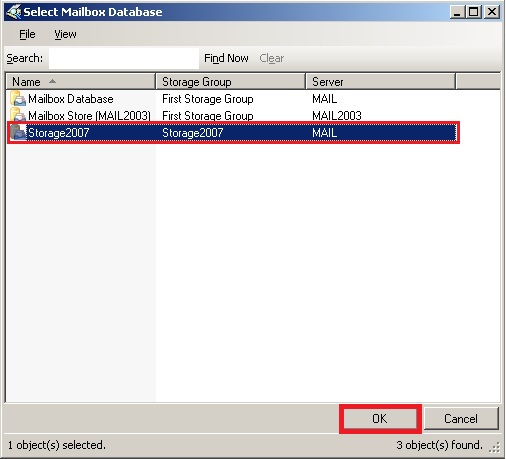
Task: Open the View menu
Action: (x=65, y=34)
